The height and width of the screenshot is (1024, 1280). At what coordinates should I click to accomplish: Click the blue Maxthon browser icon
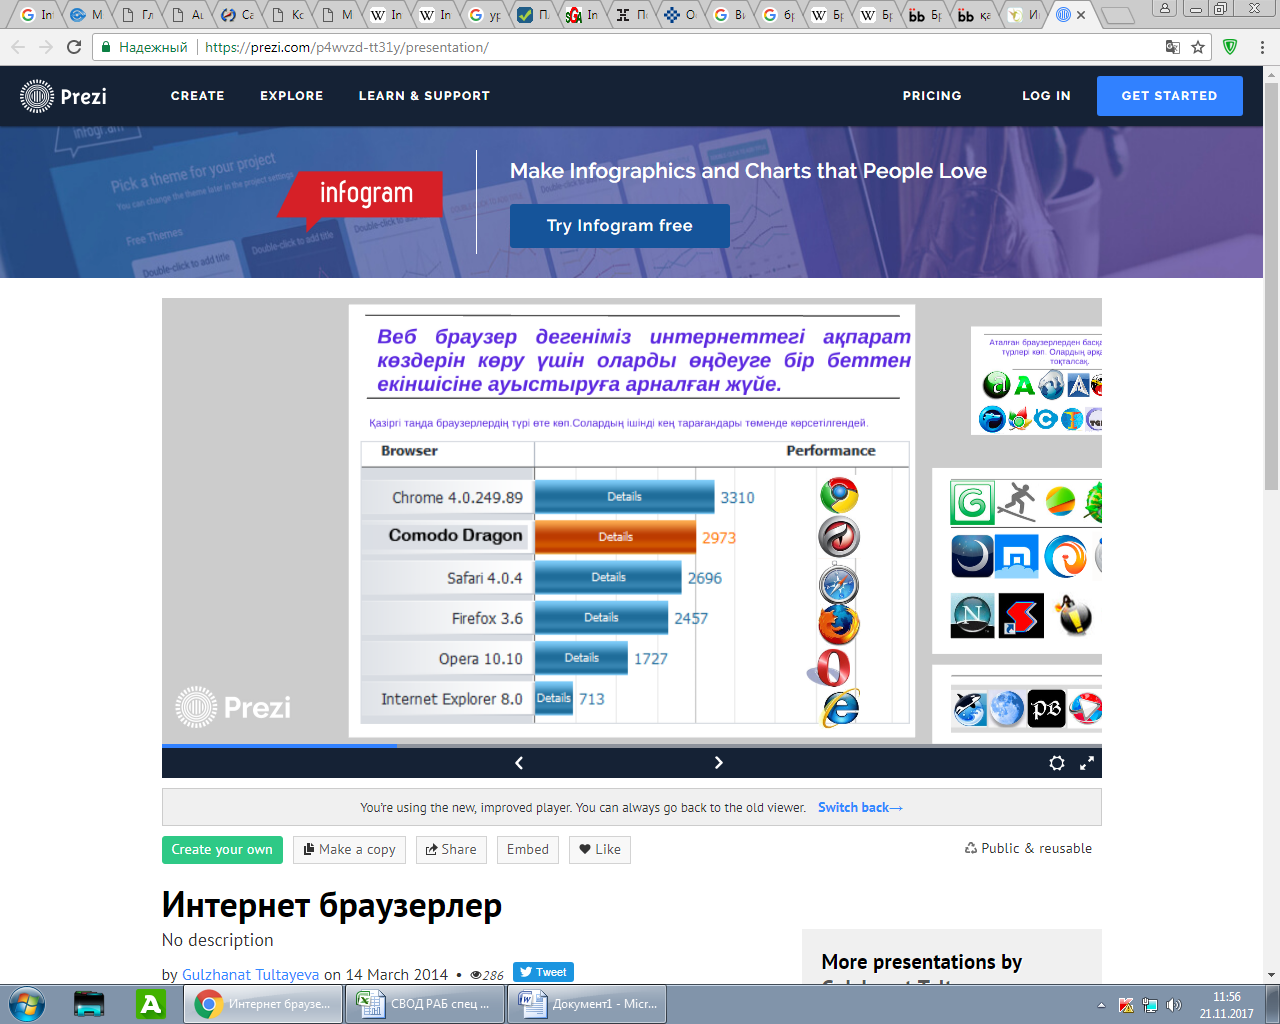1017,557
